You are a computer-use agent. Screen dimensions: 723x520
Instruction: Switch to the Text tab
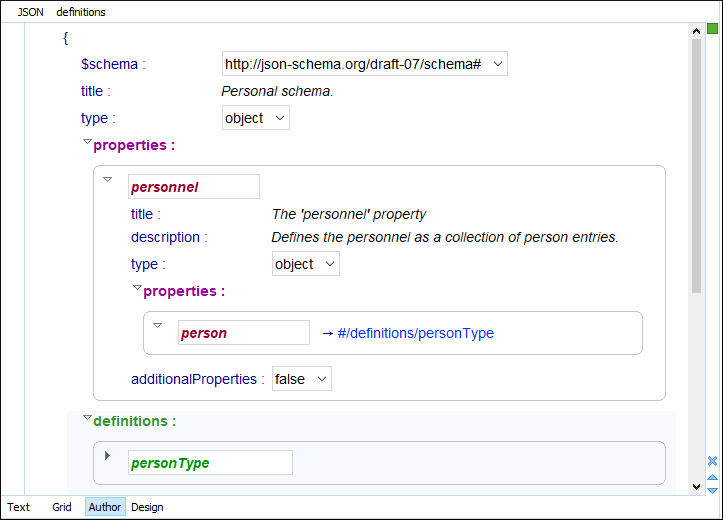coord(19,507)
